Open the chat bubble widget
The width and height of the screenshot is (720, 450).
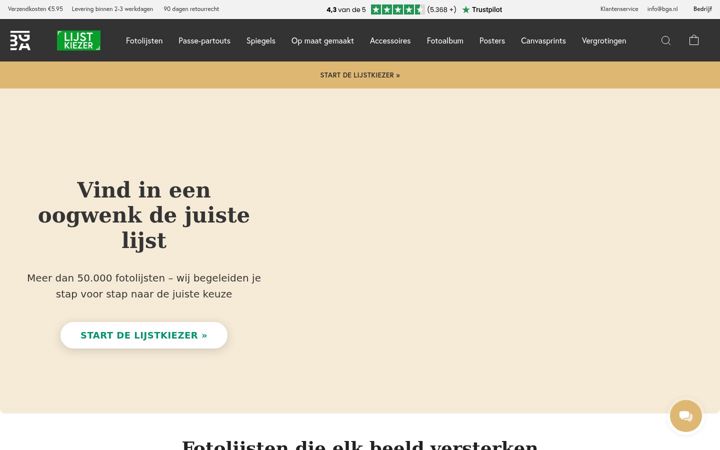(686, 416)
